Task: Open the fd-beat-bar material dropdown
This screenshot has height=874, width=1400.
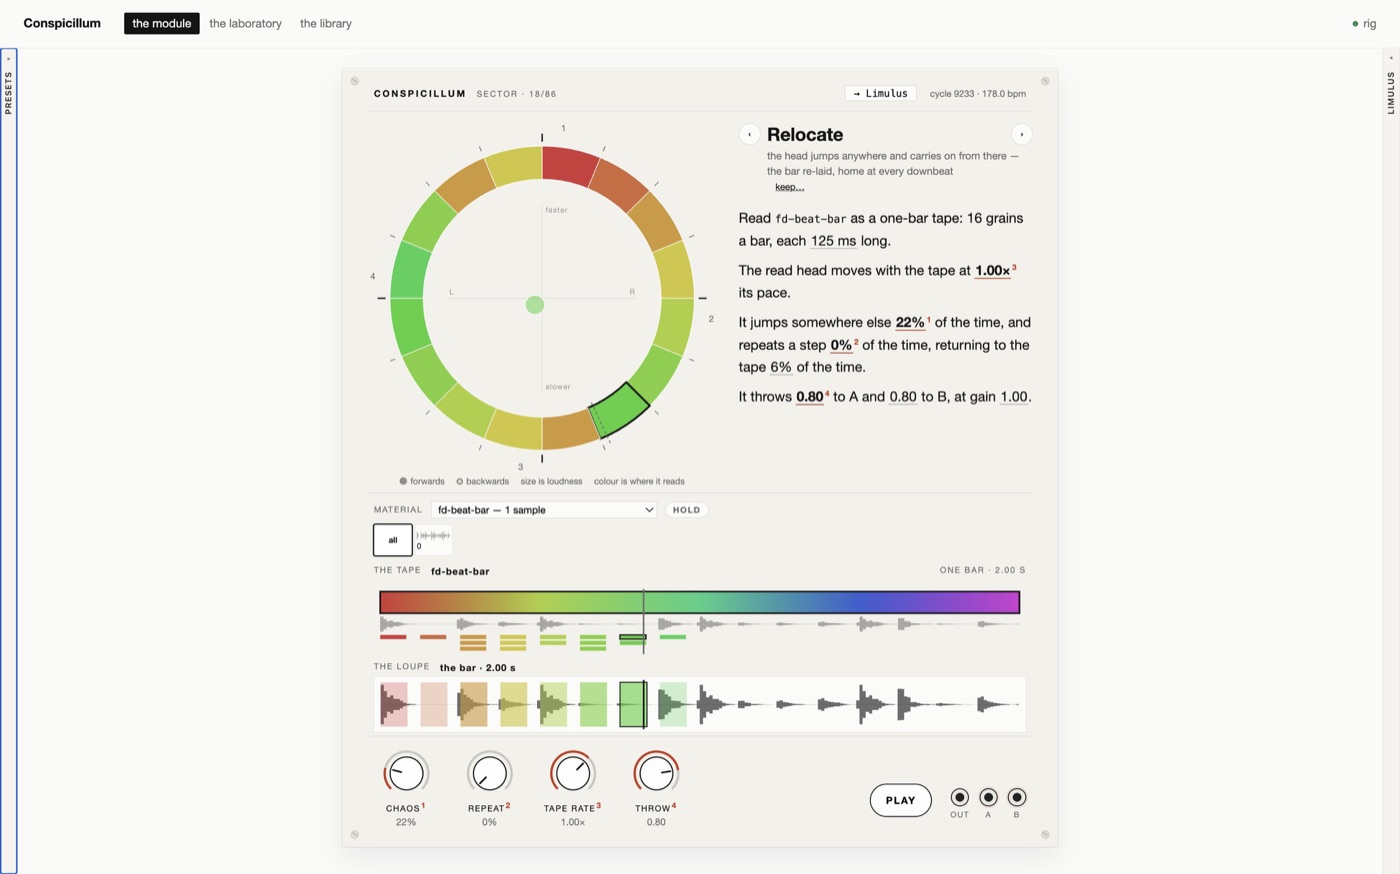Action: tap(544, 510)
